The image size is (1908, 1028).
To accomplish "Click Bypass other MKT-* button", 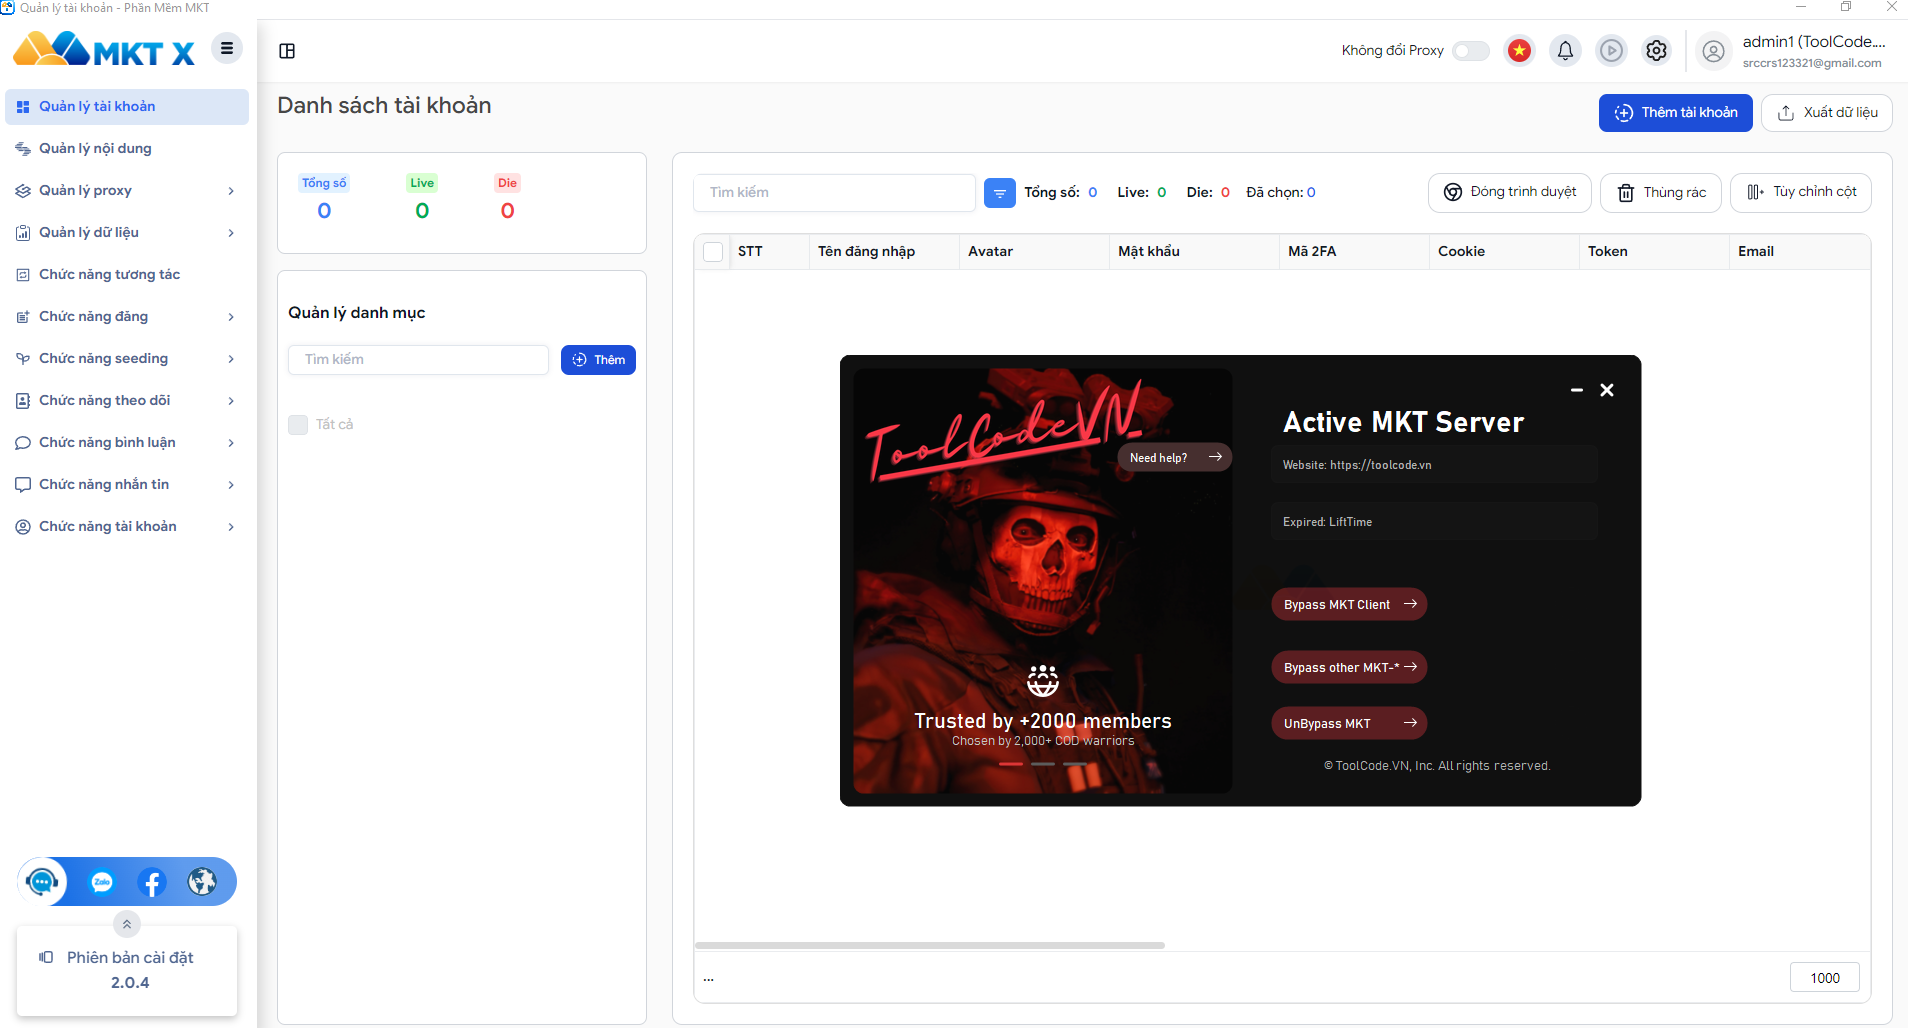I will tap(1349, 667).
